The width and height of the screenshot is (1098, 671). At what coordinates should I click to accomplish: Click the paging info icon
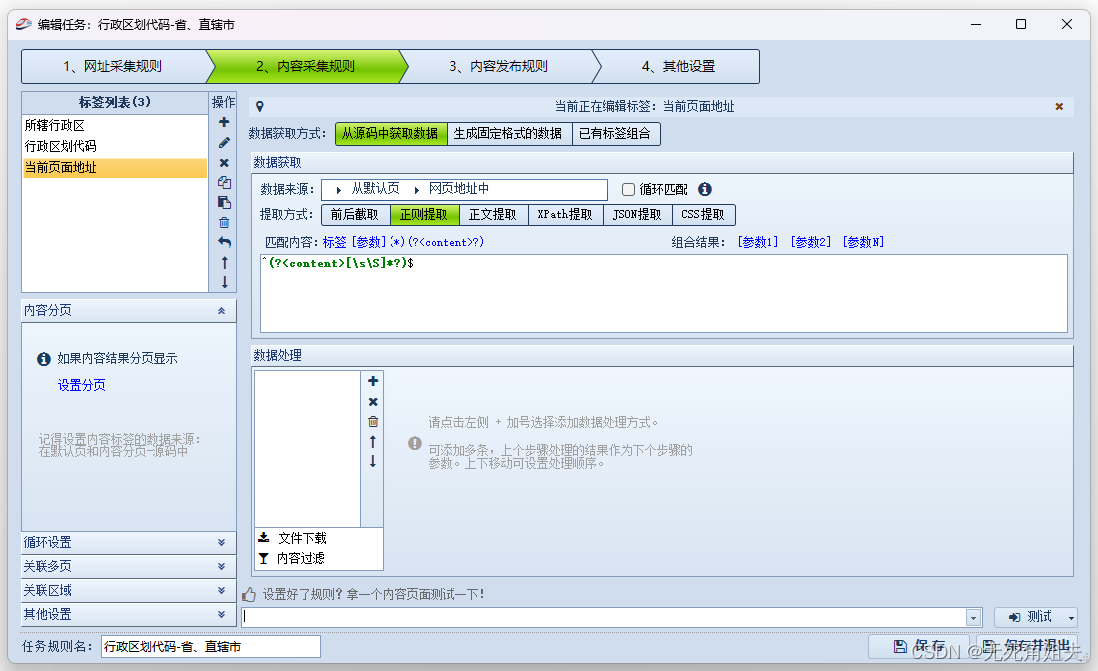coord(43,359)
